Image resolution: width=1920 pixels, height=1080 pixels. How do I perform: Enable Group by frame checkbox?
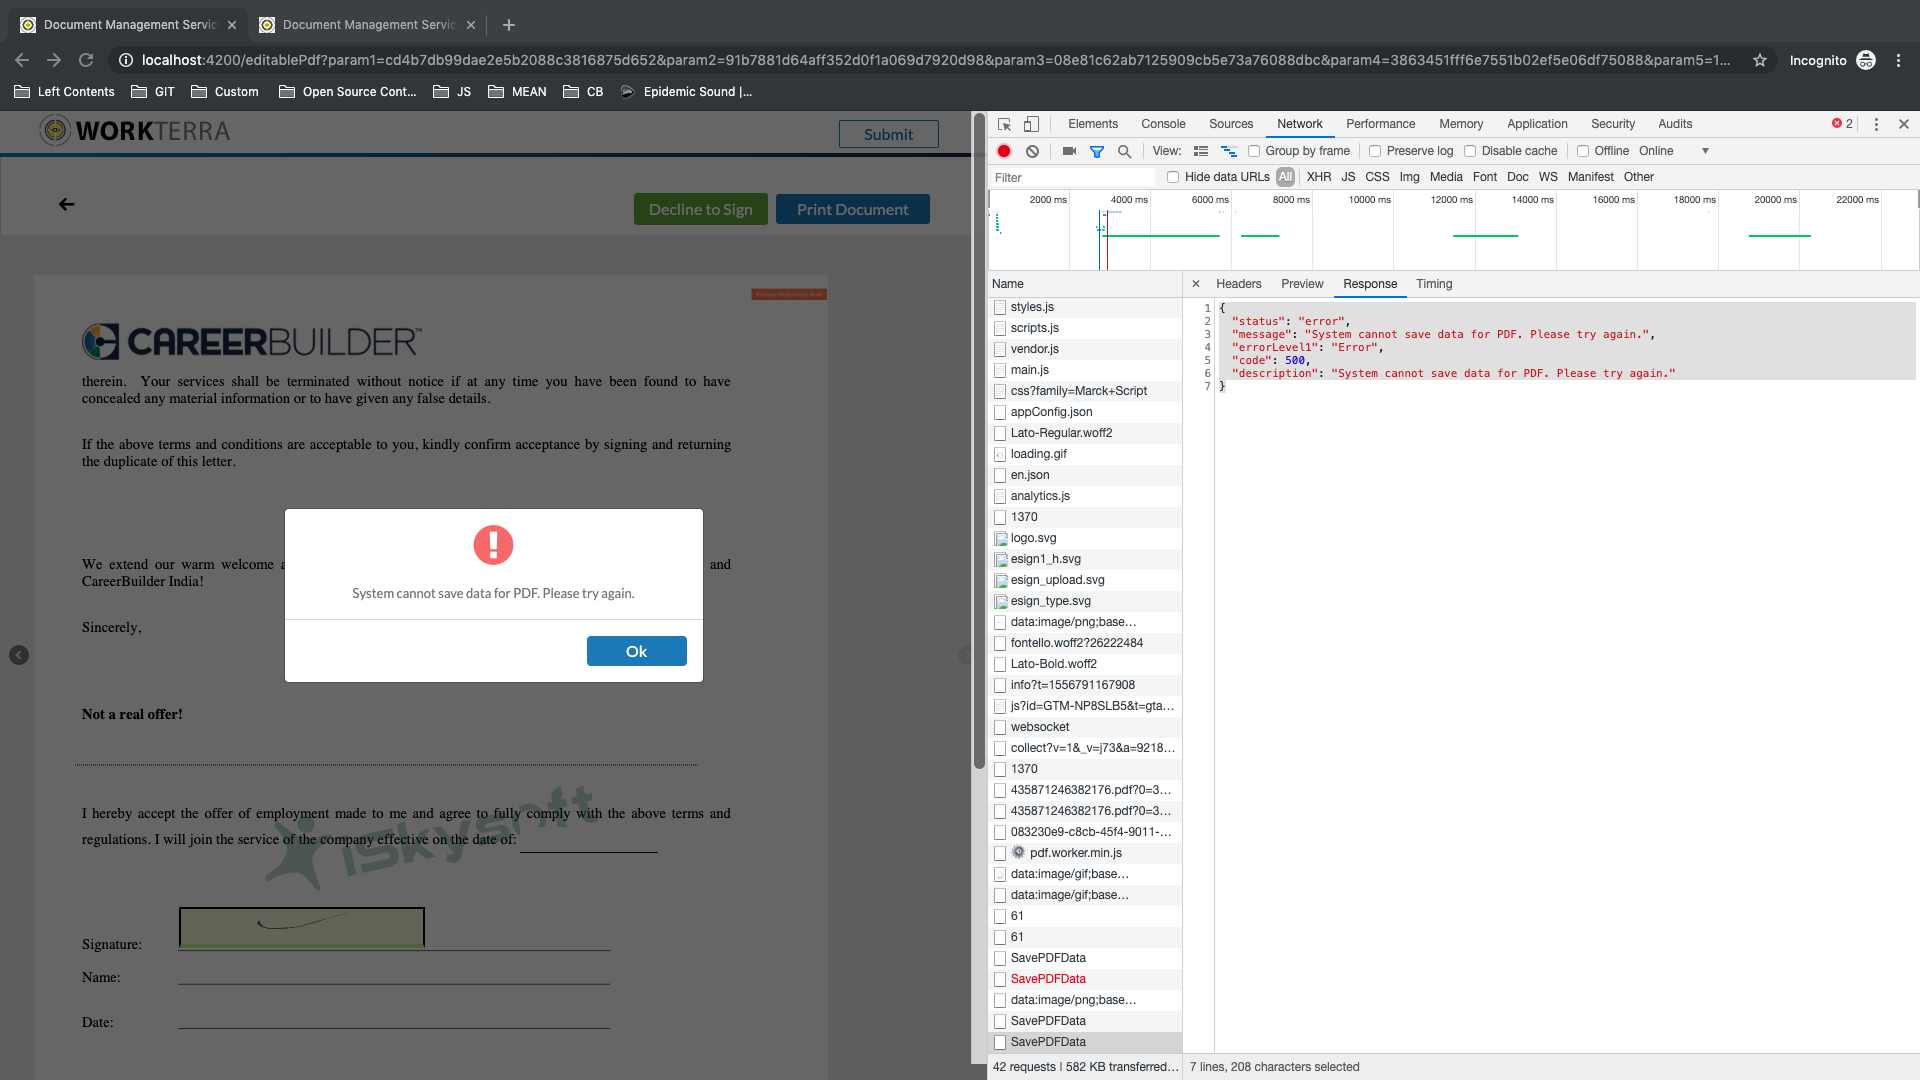point(1254,151)
